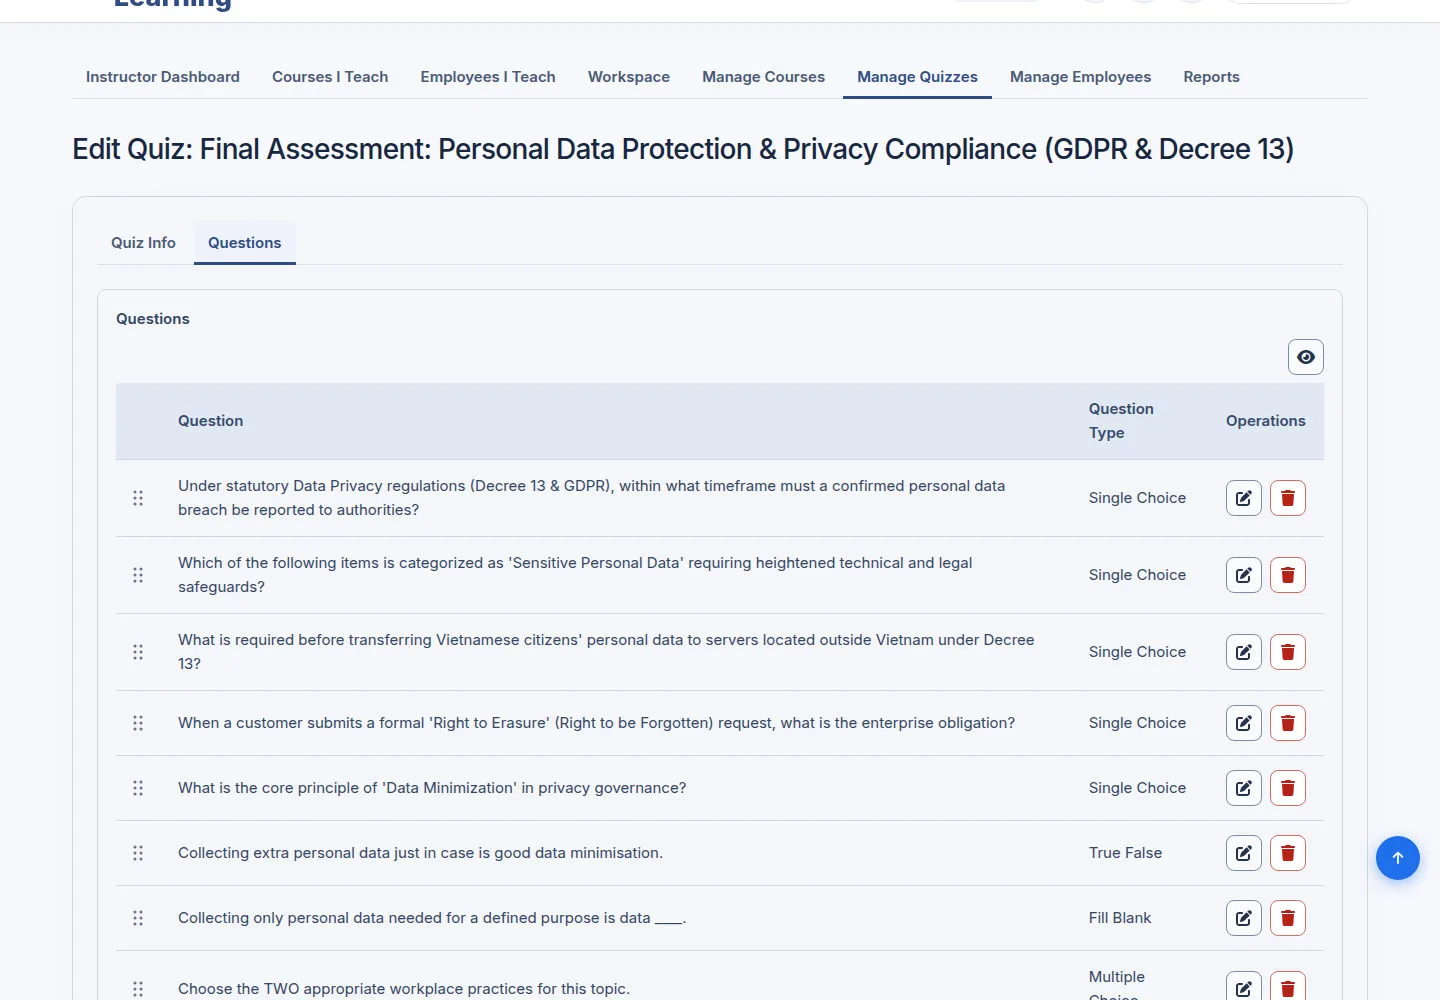Viewport: 1440px width, 1000px height.
Task: Switch to the Quiz Info tab
Action: click(143, 243)
